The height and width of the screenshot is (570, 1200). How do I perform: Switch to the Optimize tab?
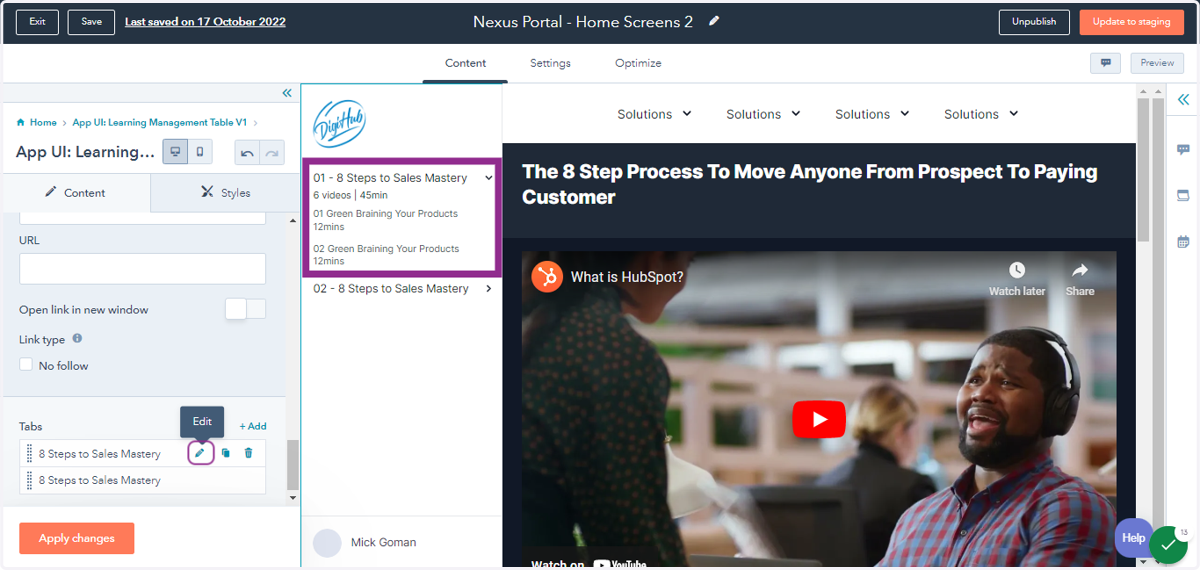click(x=638, y=63)
